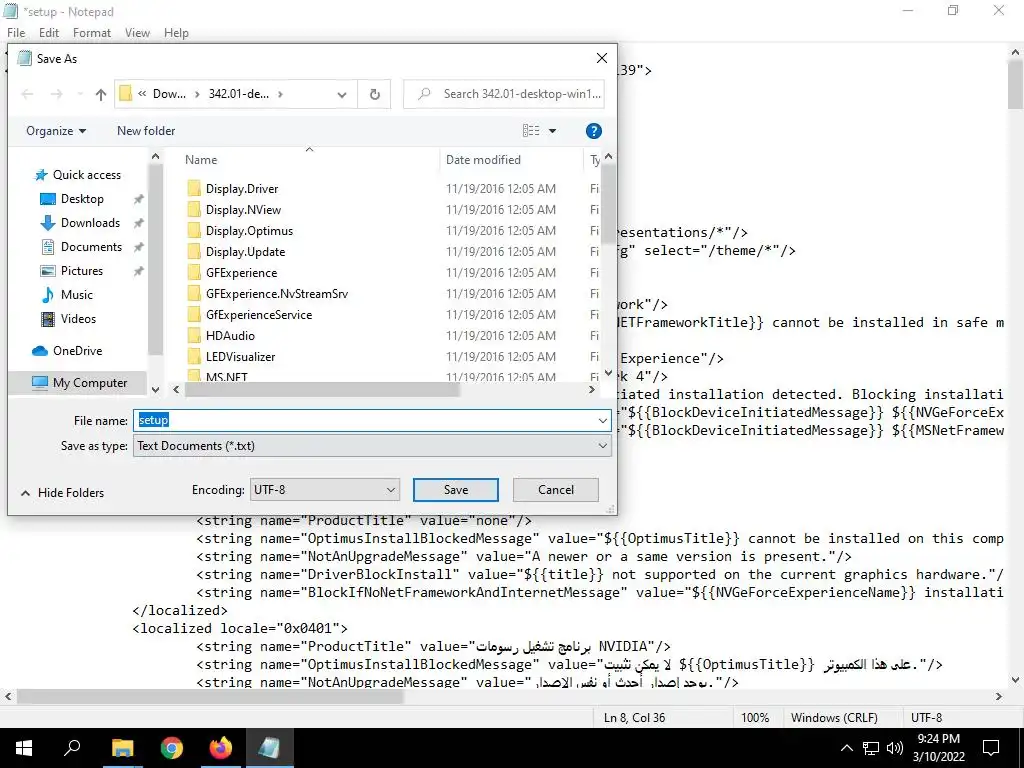This screenshot has width=1024, height=768.
Task: Open the Notepad Help menu
Action: pyautogui.click(x=176, y=33)
